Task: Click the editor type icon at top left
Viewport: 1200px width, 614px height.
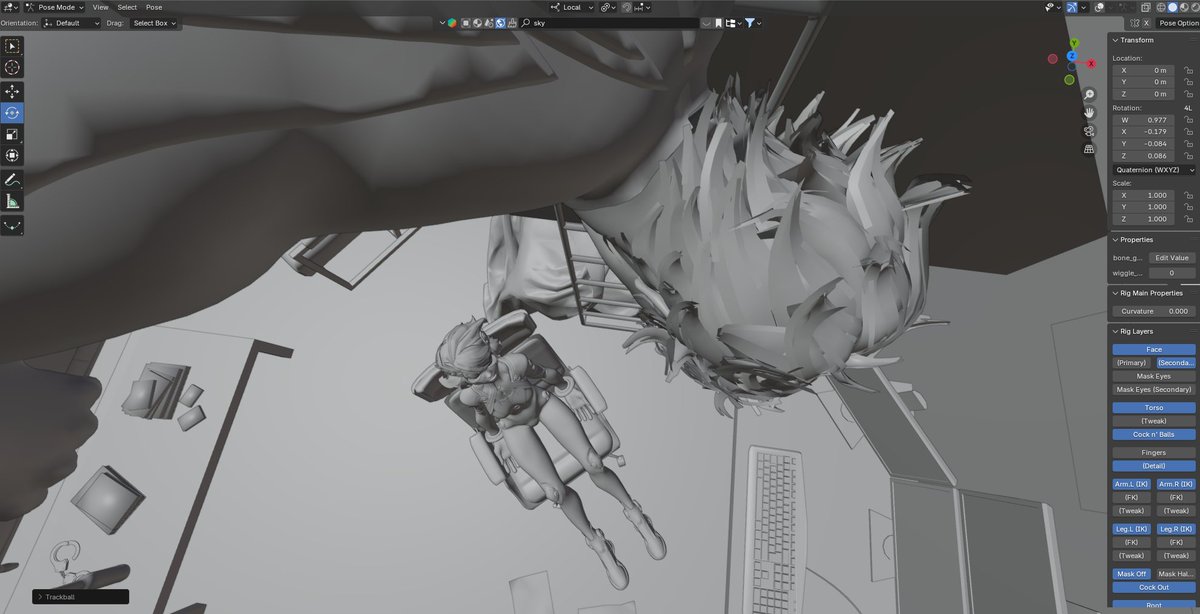Action: [x=10, y=7]
